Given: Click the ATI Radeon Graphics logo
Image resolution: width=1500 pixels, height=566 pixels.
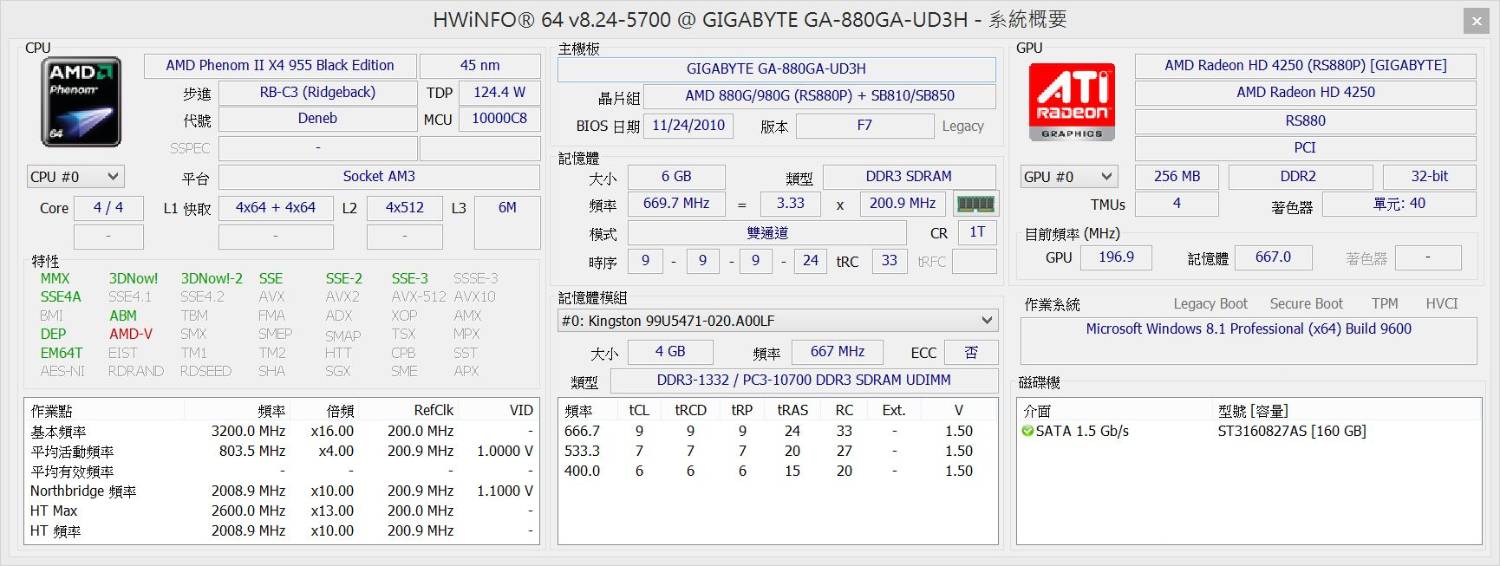Looking at the screenshot, I should pos(1072,102).
